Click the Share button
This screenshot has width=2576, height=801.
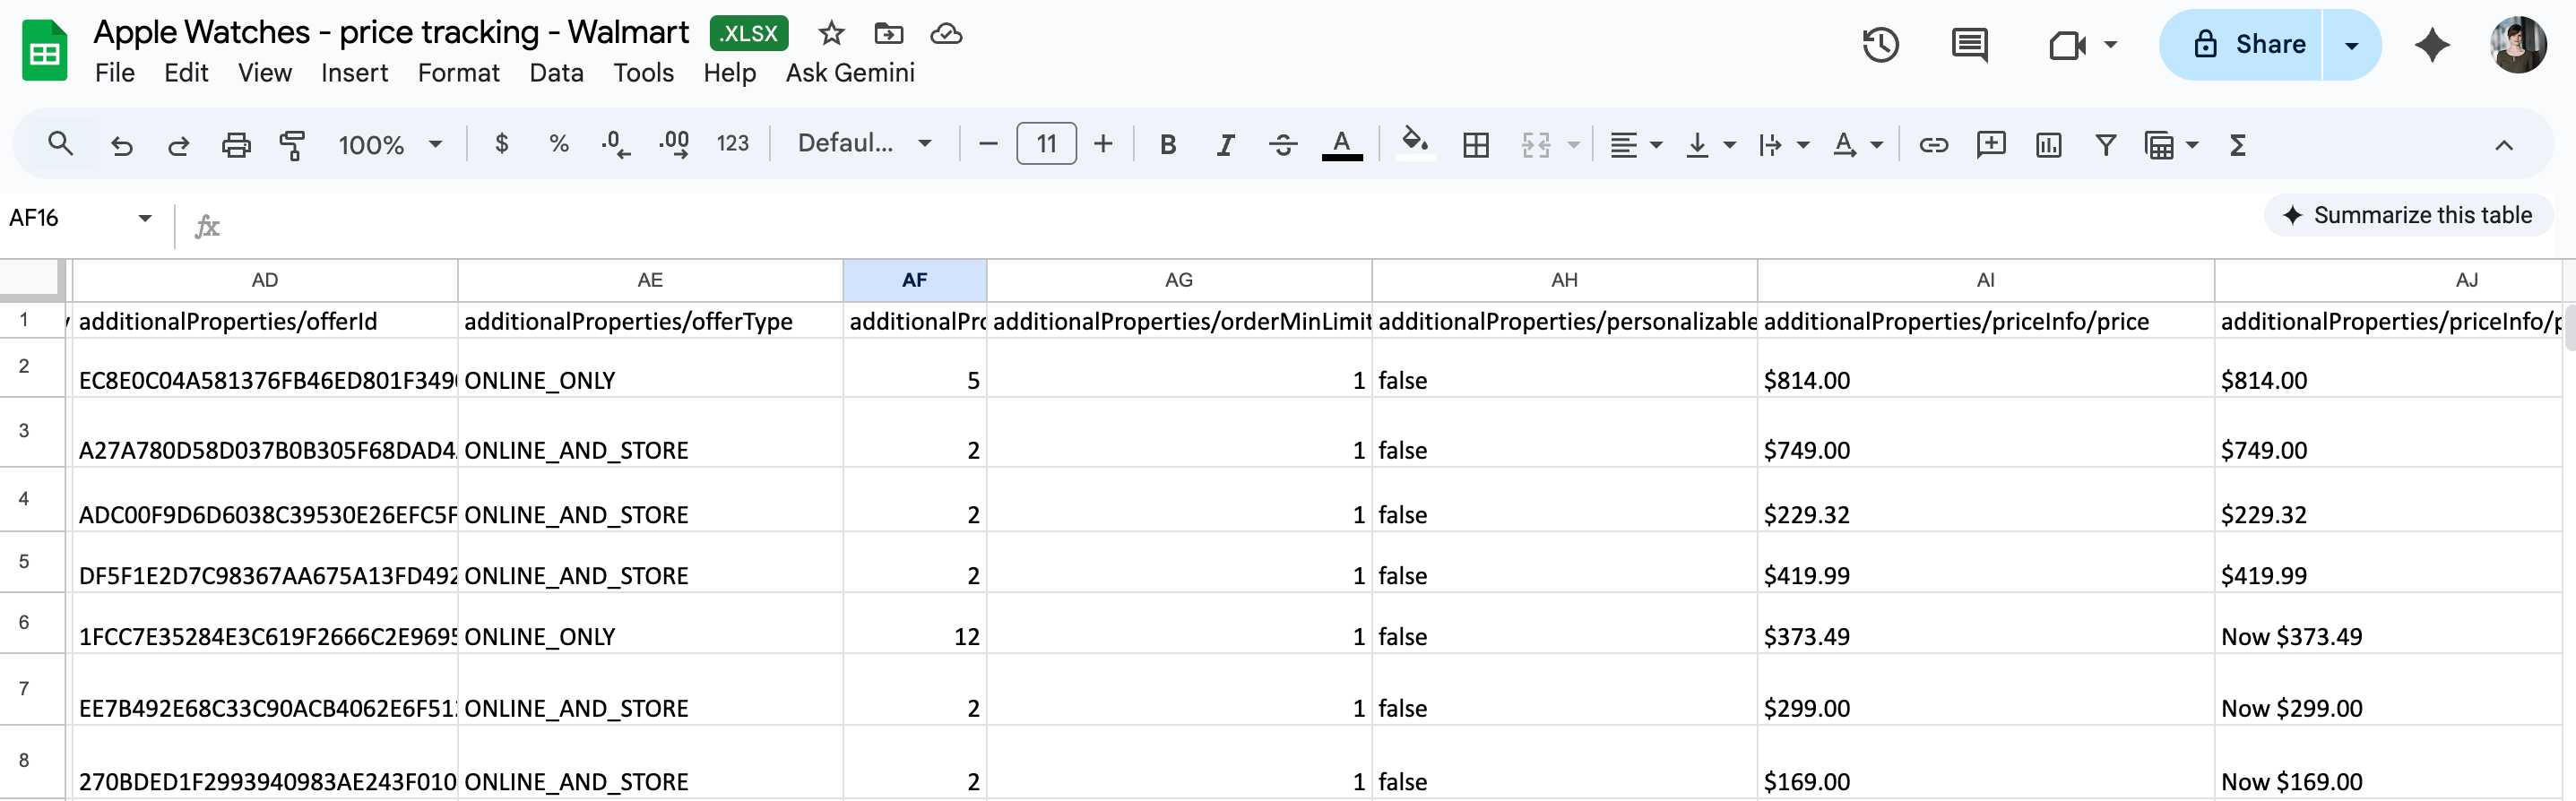2240,45
